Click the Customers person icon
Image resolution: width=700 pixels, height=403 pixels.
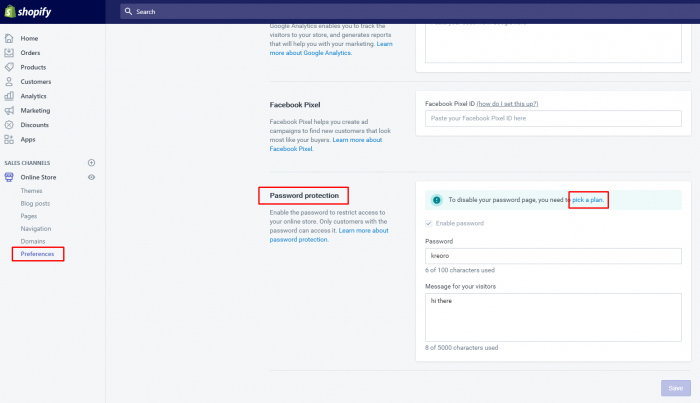tap(9, 82)
